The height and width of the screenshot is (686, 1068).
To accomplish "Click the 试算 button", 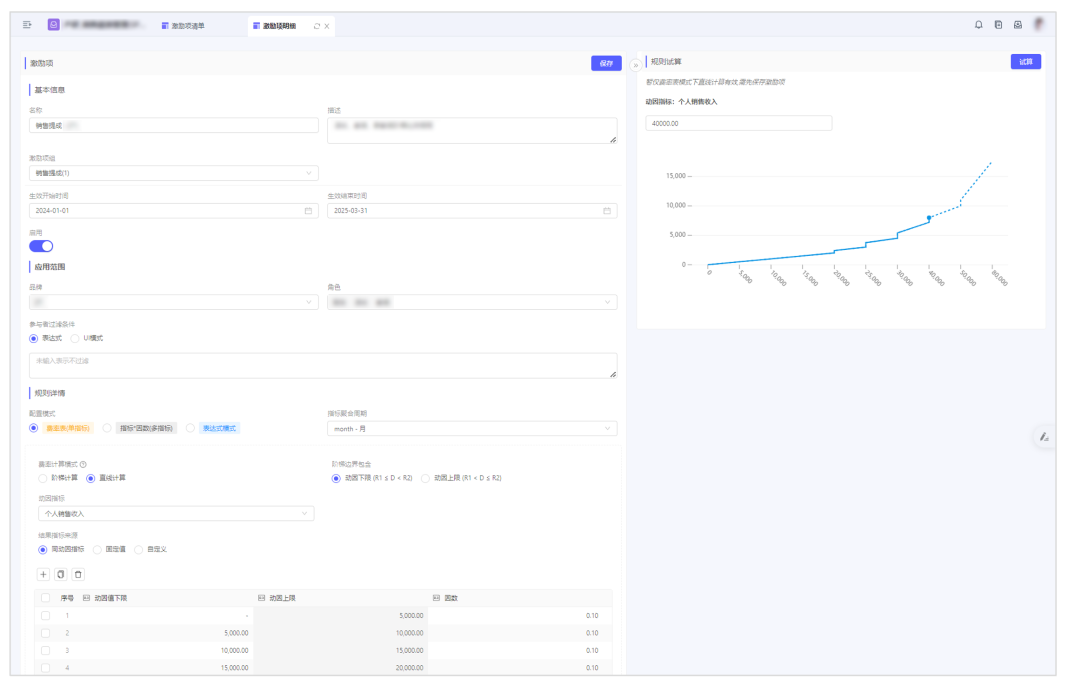I will (x=1025, y=62).
